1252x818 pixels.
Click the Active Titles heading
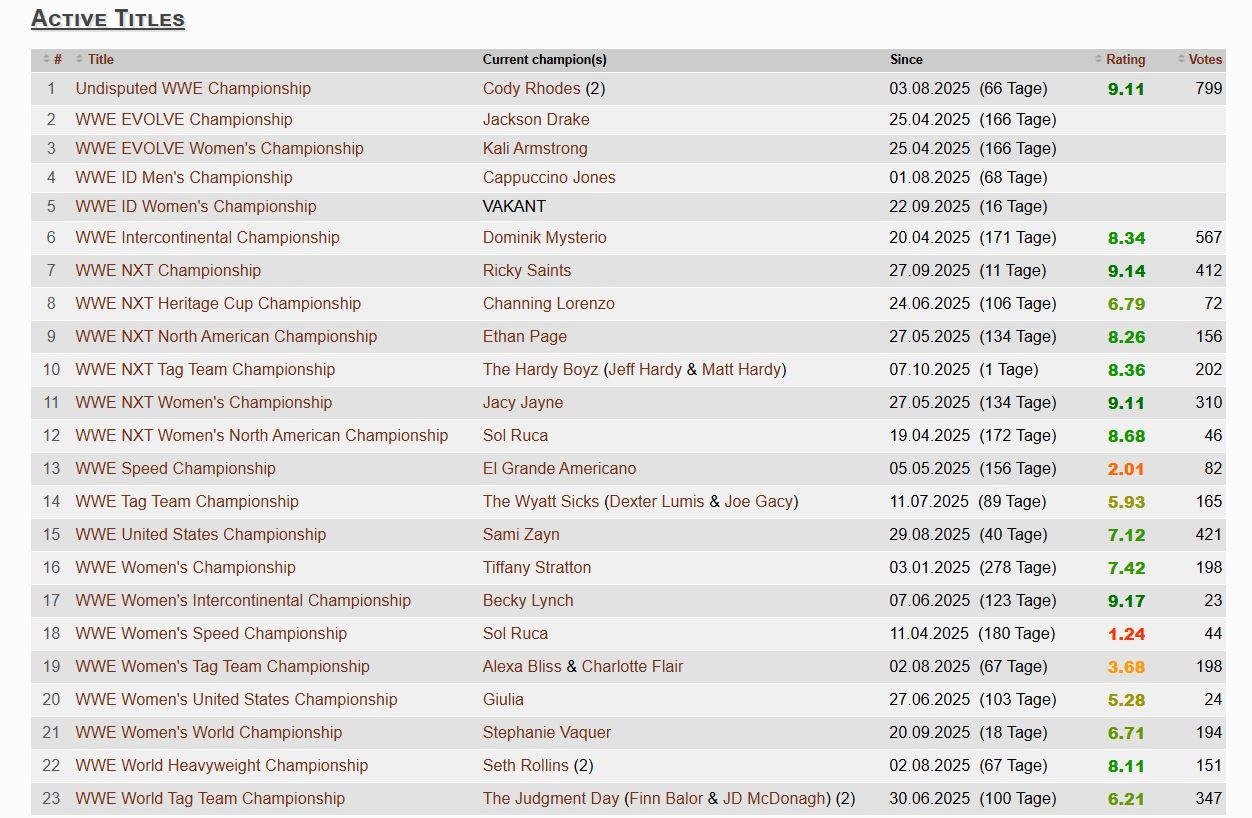[x=108, y=18]
